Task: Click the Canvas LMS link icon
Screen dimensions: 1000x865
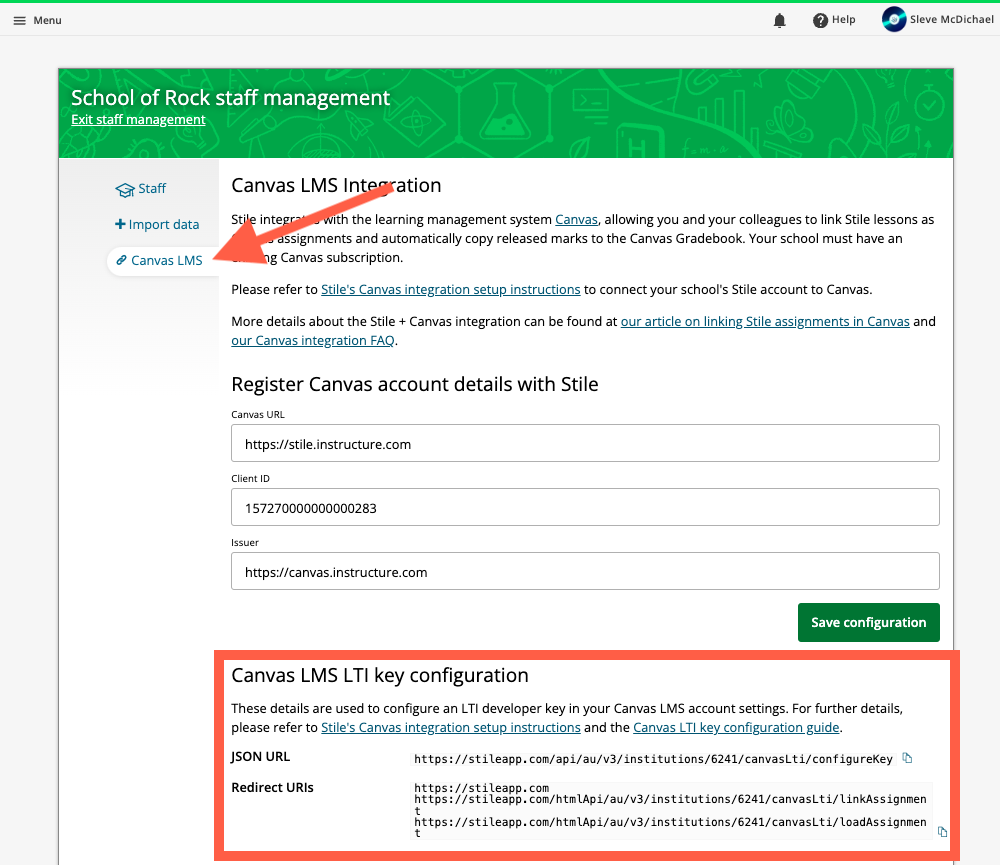Action: click(x=121, y=260)
